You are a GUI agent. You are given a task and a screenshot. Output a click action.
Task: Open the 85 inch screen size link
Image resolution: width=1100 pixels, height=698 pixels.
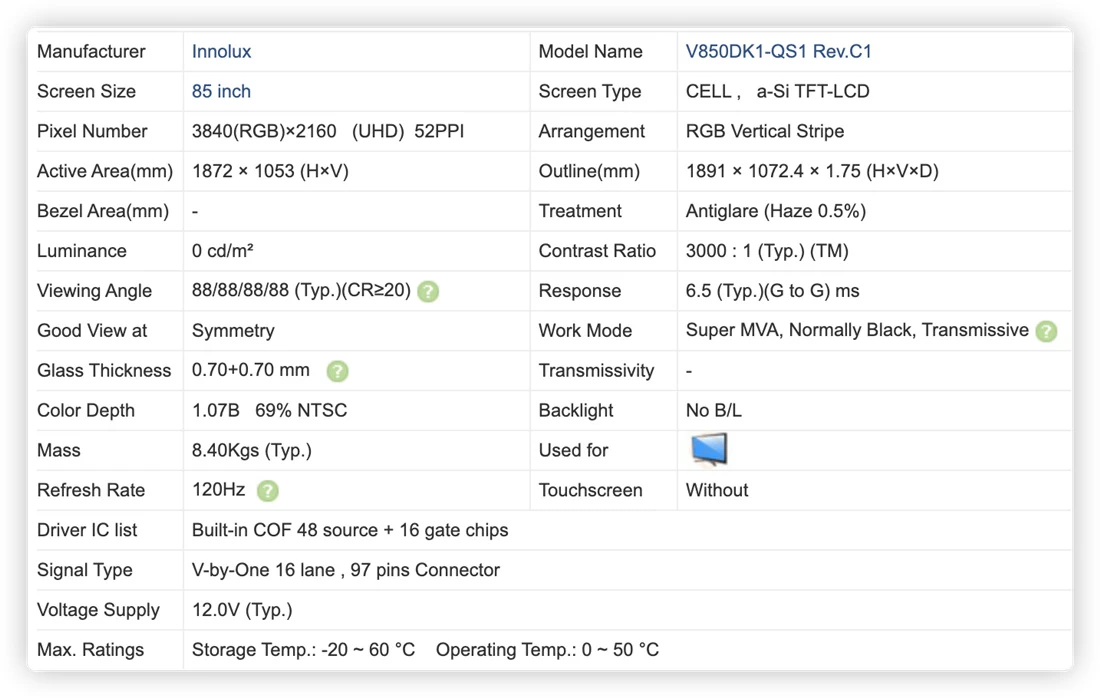click(221, 91)
